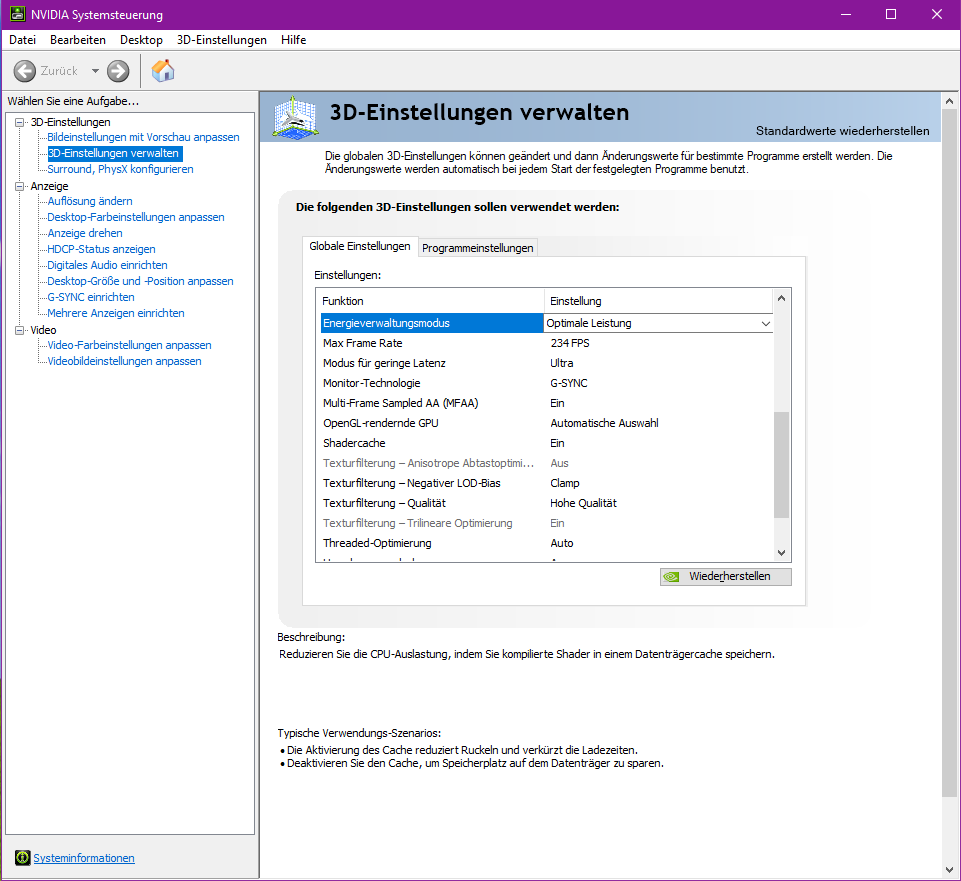Click the Forward arrow icon
The image size is (961, 881).
tap(118, 71)
